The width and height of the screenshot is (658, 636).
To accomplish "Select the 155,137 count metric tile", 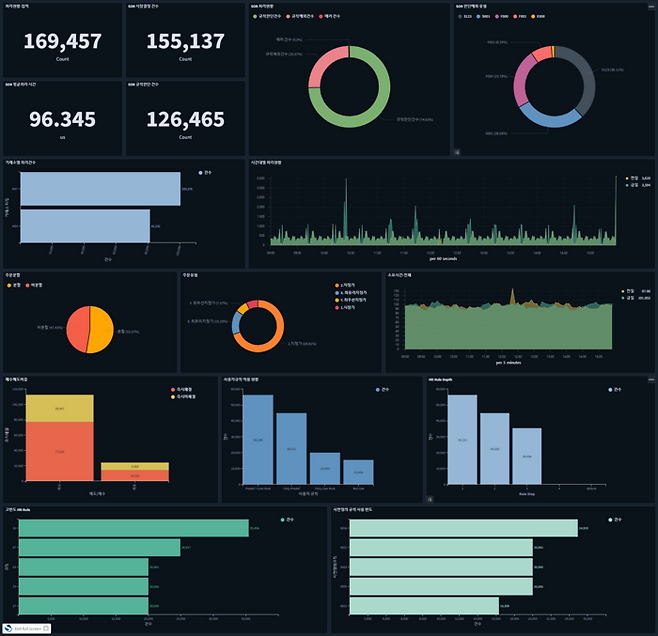I will click(x=185, y=41).
